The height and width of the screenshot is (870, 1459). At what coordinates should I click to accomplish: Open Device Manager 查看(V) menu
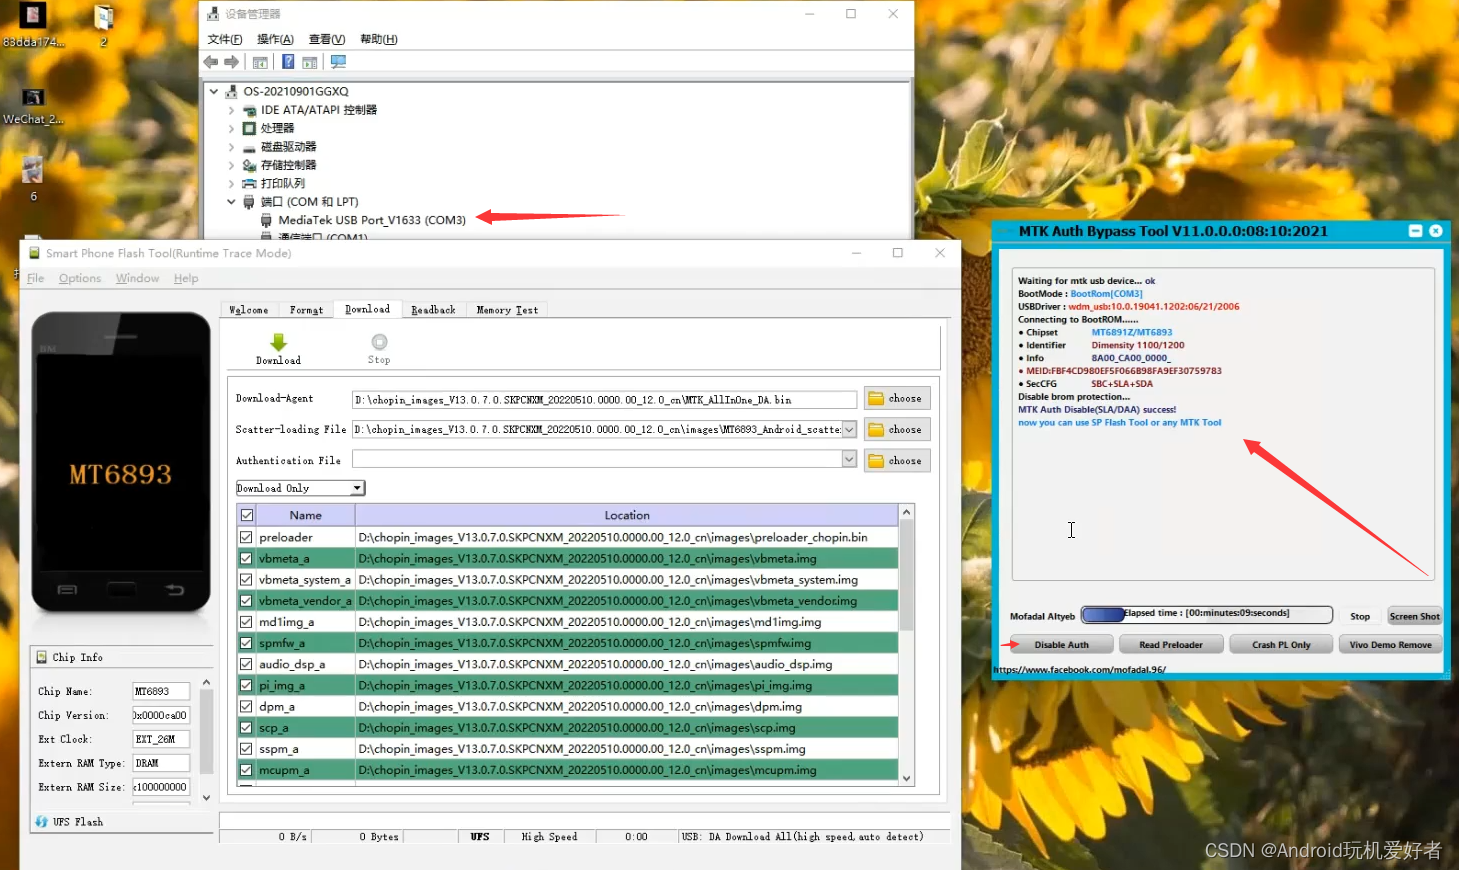[x=327, y=39]
